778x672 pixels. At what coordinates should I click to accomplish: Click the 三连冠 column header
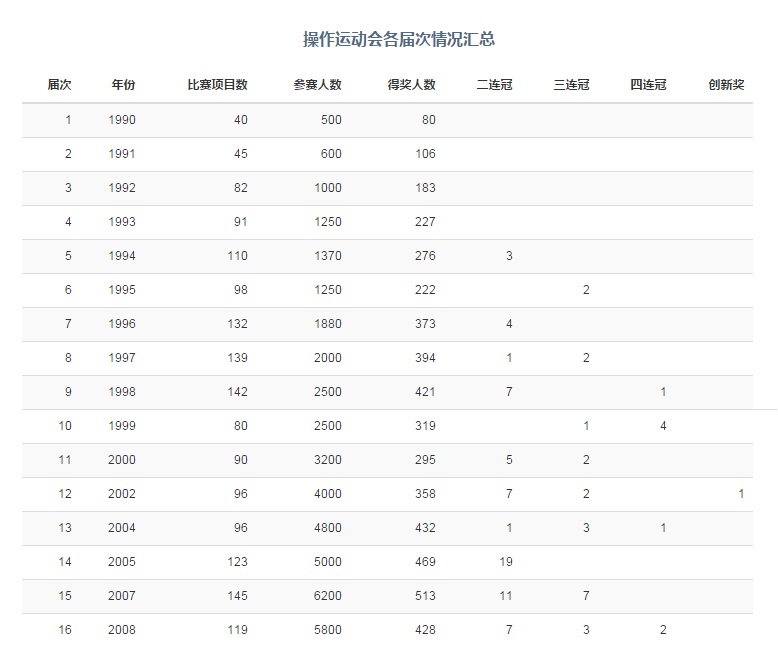[x=571, y=85]
